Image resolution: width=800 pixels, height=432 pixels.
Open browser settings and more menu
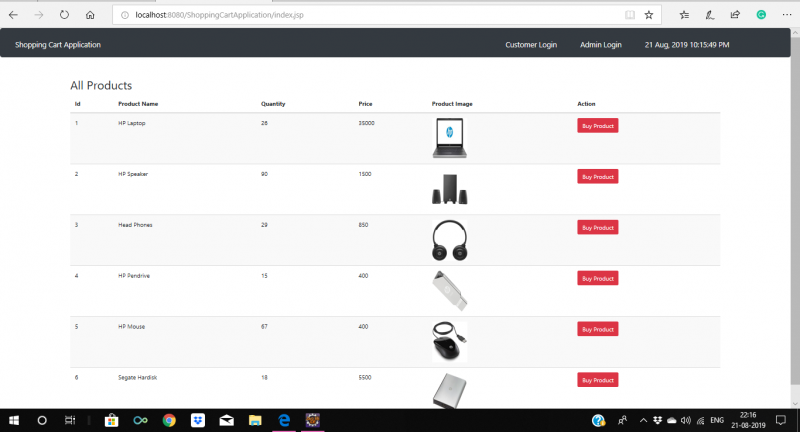(x=787, y=15)
